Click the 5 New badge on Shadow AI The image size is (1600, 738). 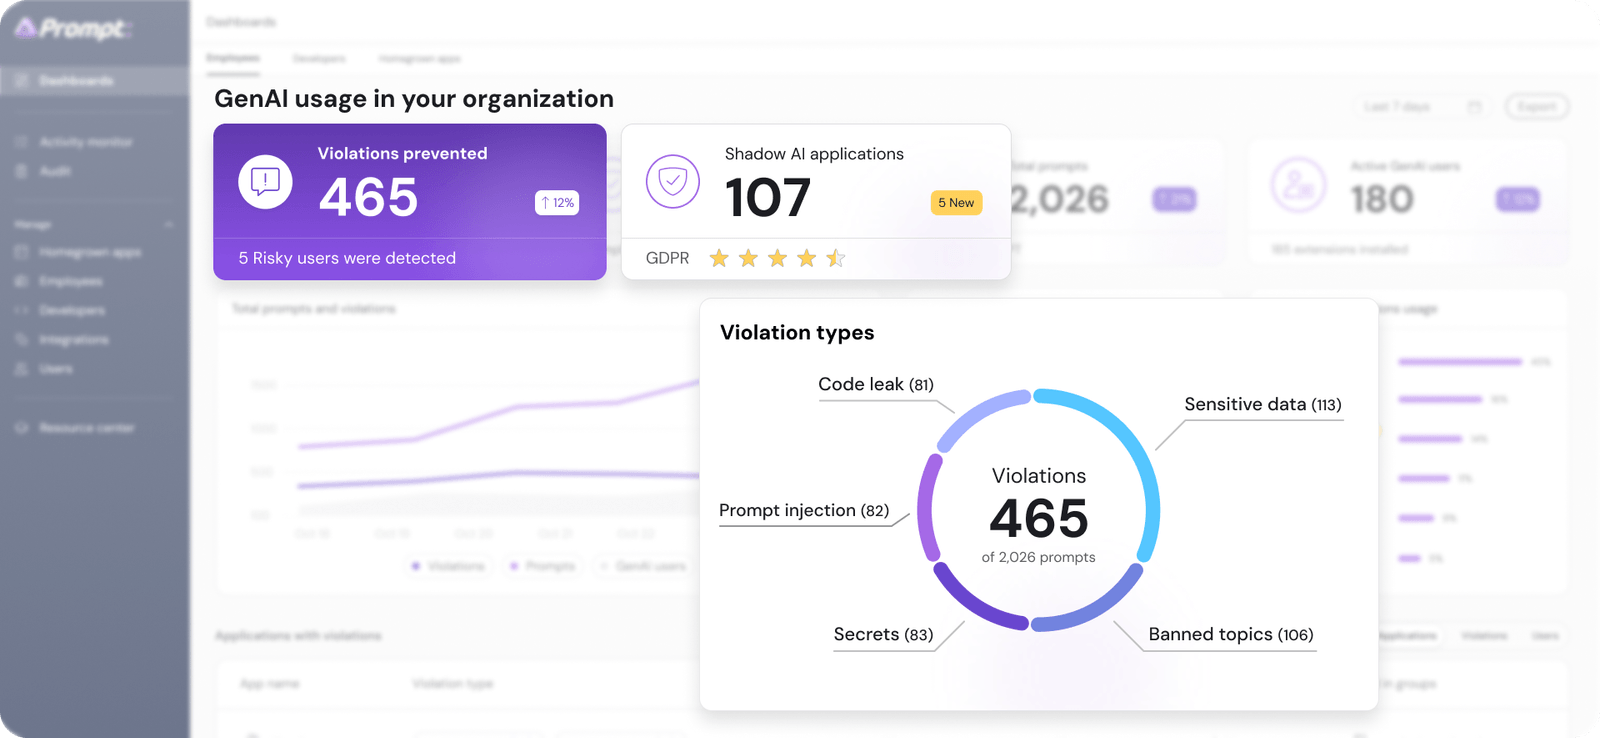[x=956, y=203]
